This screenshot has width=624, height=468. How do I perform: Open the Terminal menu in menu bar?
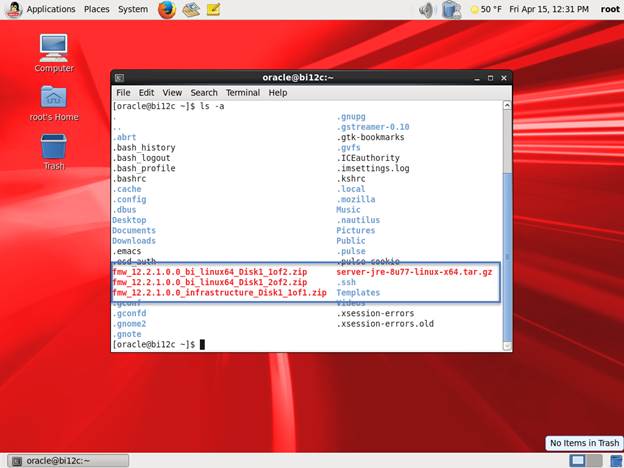[x=242, y=93]
